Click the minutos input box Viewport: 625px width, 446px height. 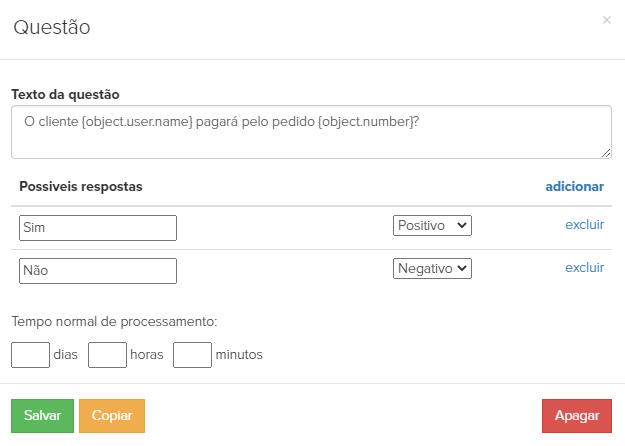click(192, 355)
